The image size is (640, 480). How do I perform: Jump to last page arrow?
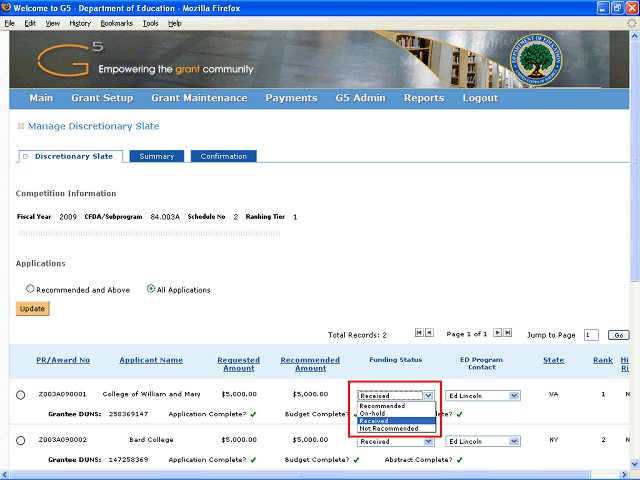click(x=508, y=333)
